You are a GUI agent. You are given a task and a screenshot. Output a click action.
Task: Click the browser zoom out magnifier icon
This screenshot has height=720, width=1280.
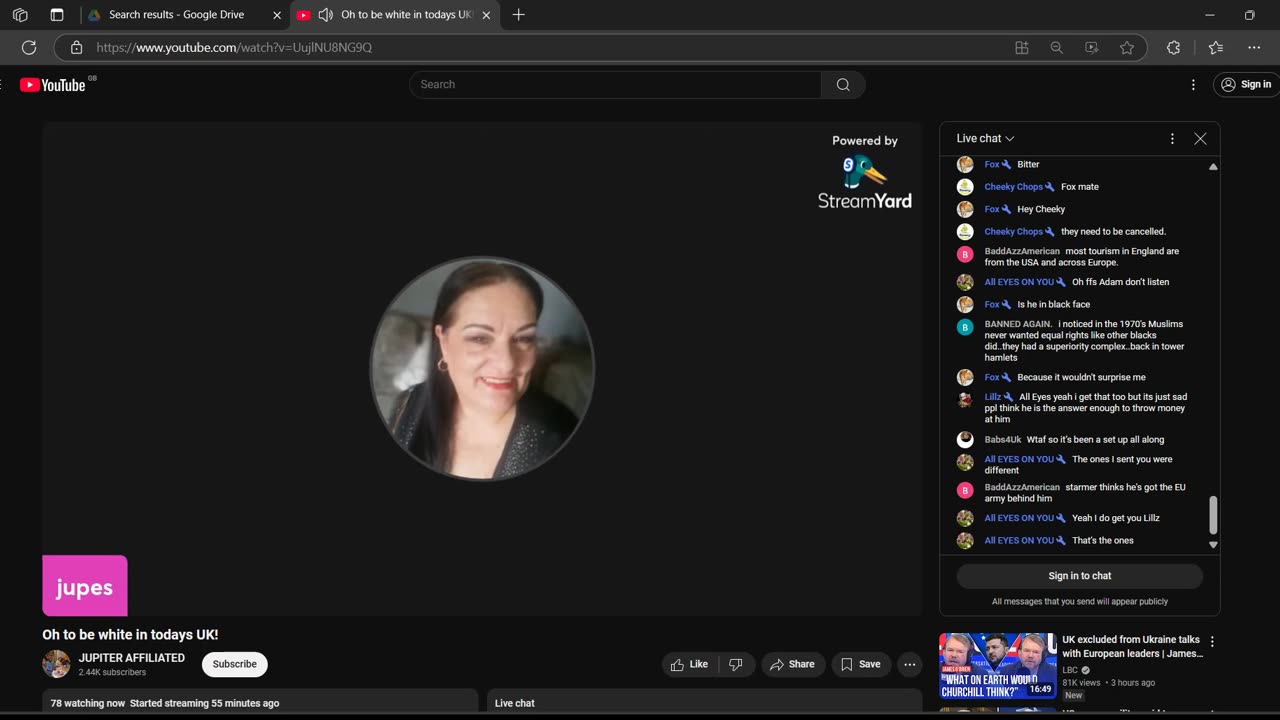click(x=1056, y=47)
